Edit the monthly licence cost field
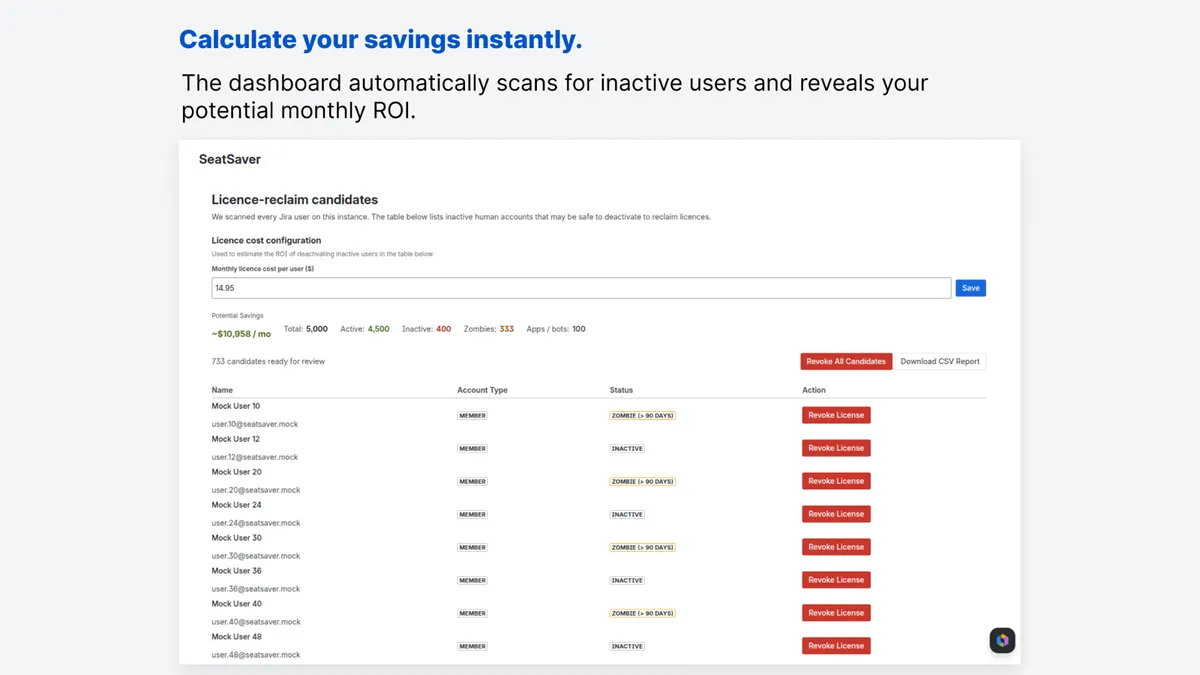1200x675 pixels. point(581,288)
